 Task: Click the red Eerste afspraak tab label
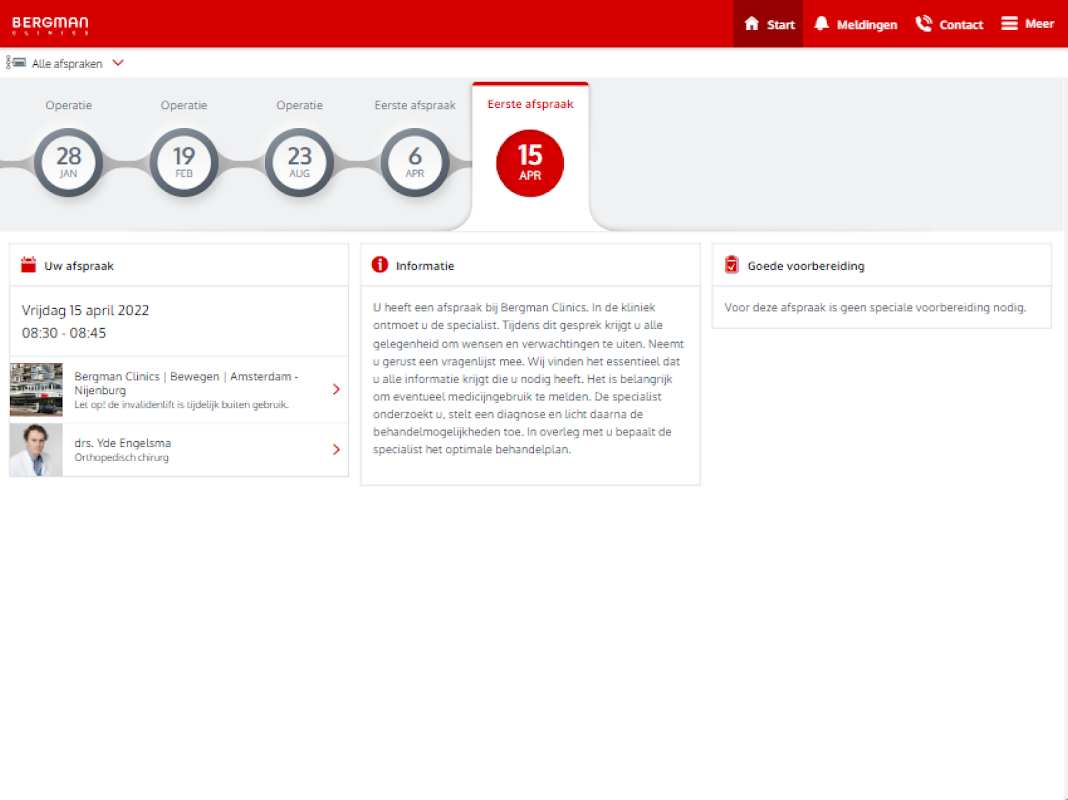[x=530, y=104]
